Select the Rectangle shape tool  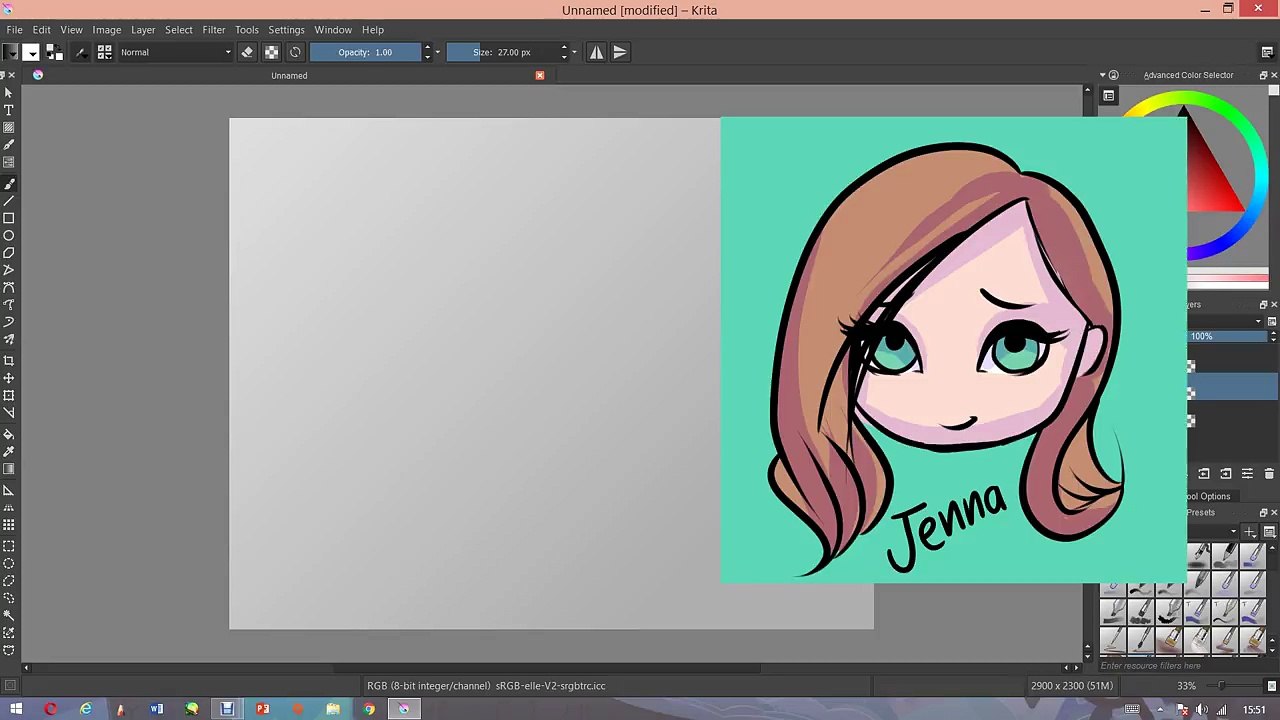(9, 218)
